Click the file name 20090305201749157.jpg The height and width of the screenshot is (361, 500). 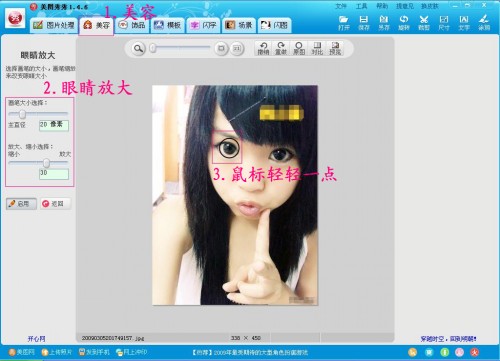point(113,338)
